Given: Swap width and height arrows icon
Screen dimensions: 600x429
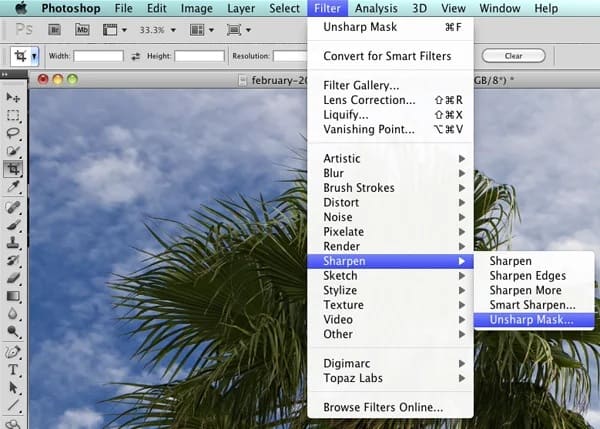Looking at the screenshot, I should (x=135, y=56).
